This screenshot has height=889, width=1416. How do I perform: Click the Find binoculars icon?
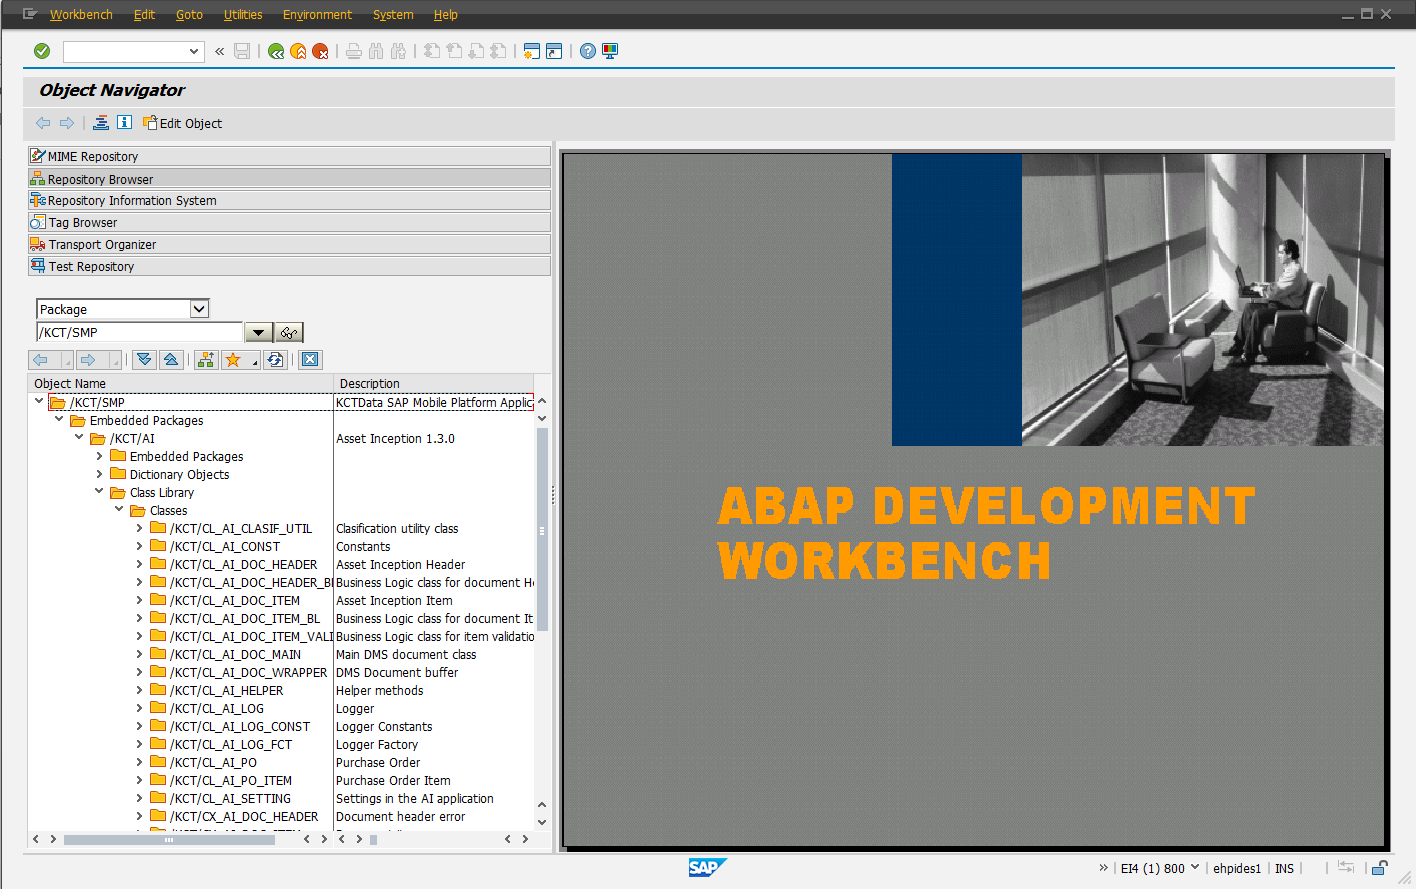[376, 51]
